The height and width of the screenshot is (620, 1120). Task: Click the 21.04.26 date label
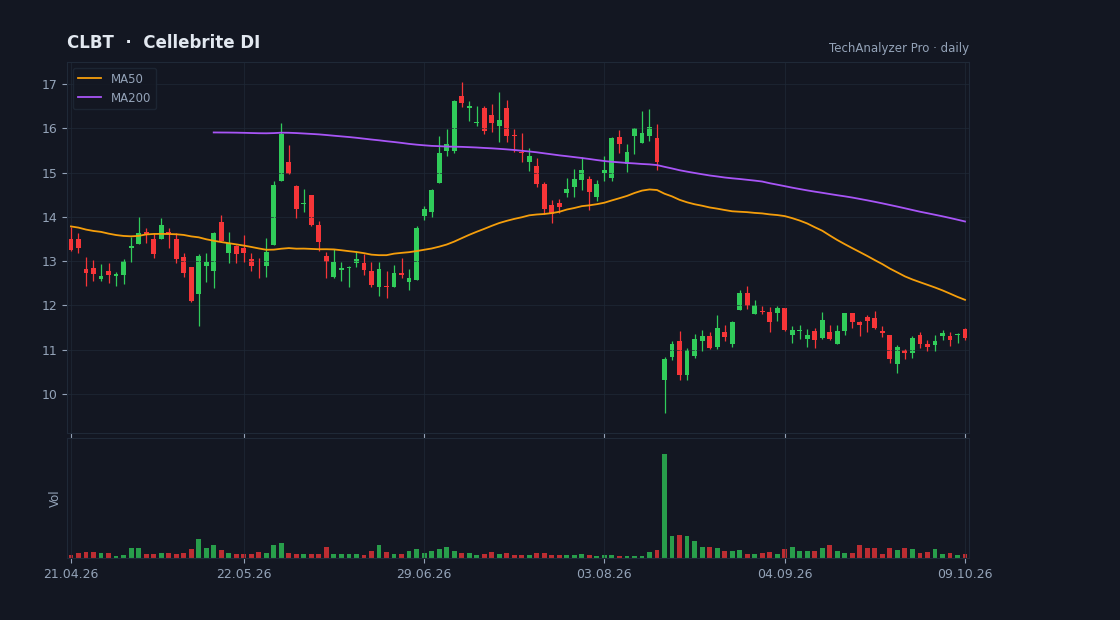pyautogui.click(x=71, y=574)
